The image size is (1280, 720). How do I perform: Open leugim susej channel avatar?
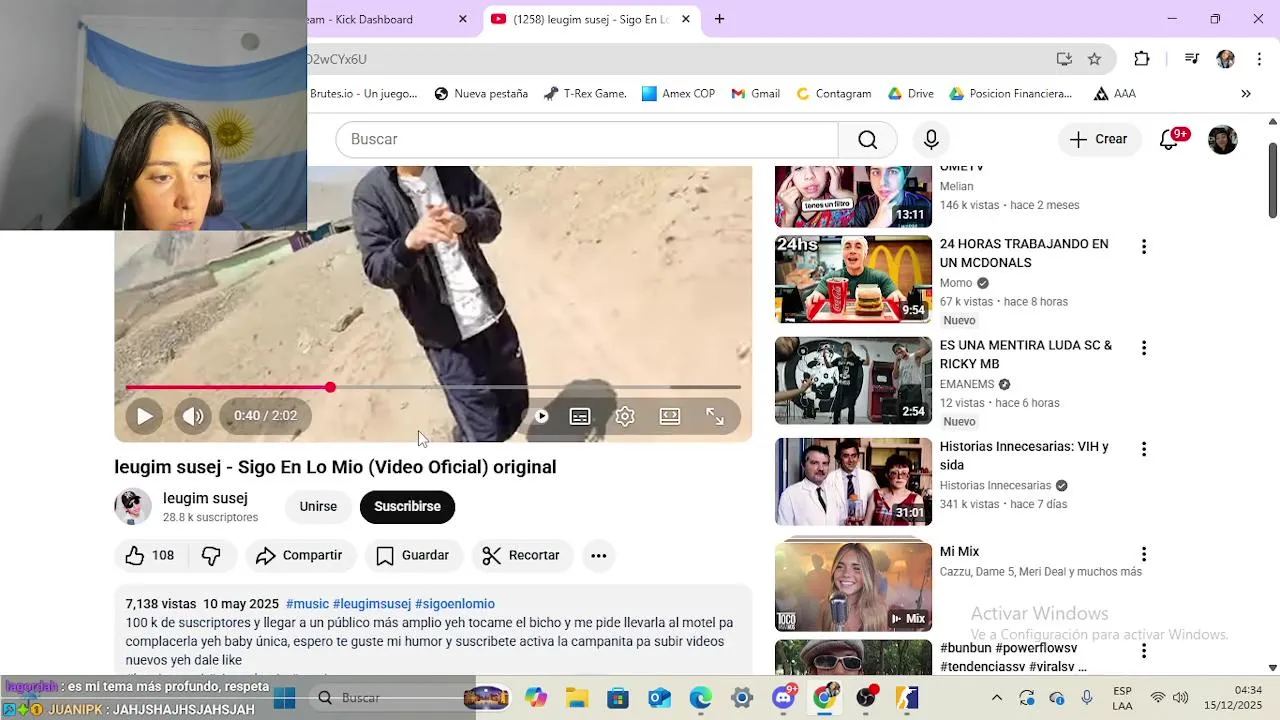tap(133, 507)
